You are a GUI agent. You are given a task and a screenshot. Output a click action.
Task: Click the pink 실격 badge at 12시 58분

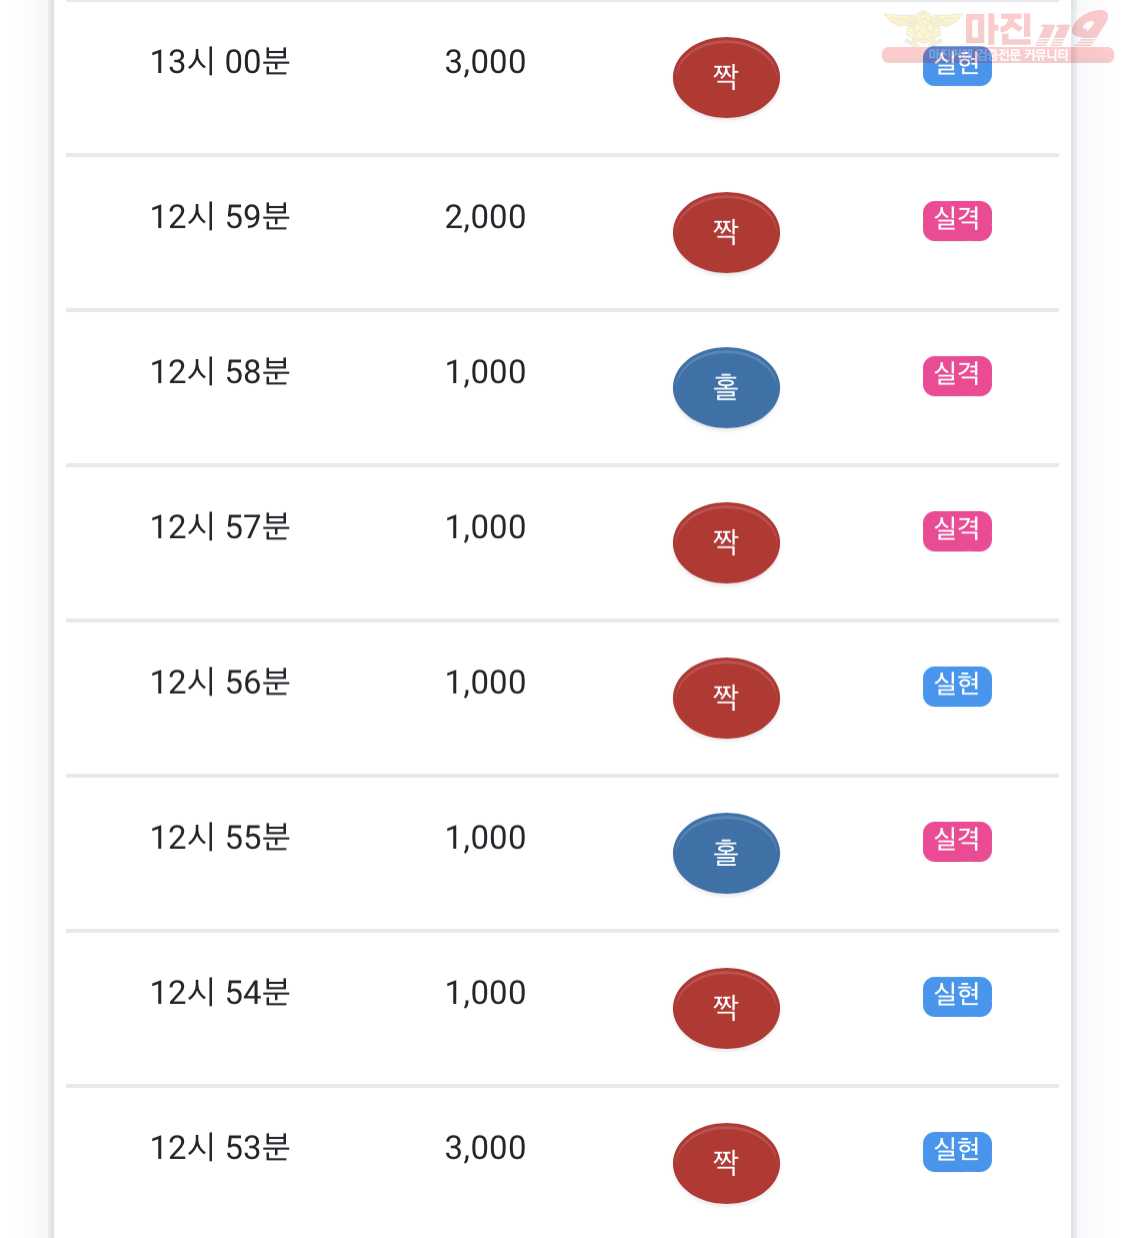click(x=957, y=375)
